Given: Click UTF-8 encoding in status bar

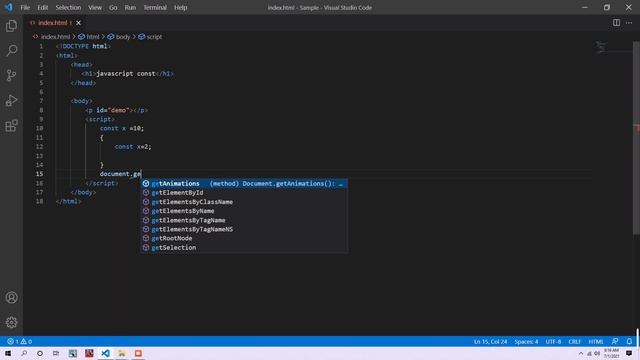Looking at the screenshot, I should 553,341.
